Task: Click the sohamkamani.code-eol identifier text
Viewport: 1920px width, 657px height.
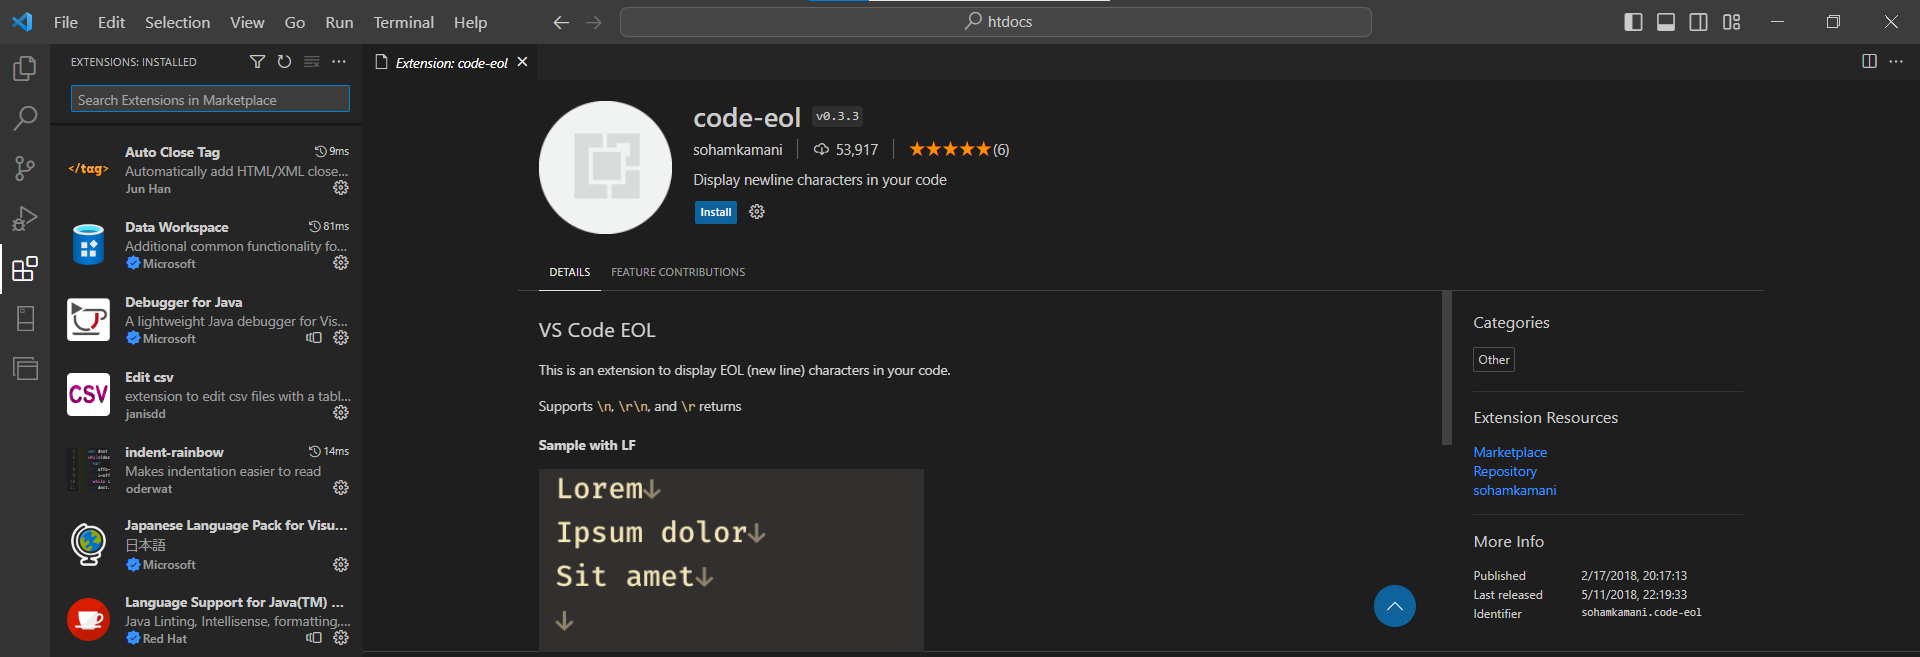Action: pos(1641,613)
